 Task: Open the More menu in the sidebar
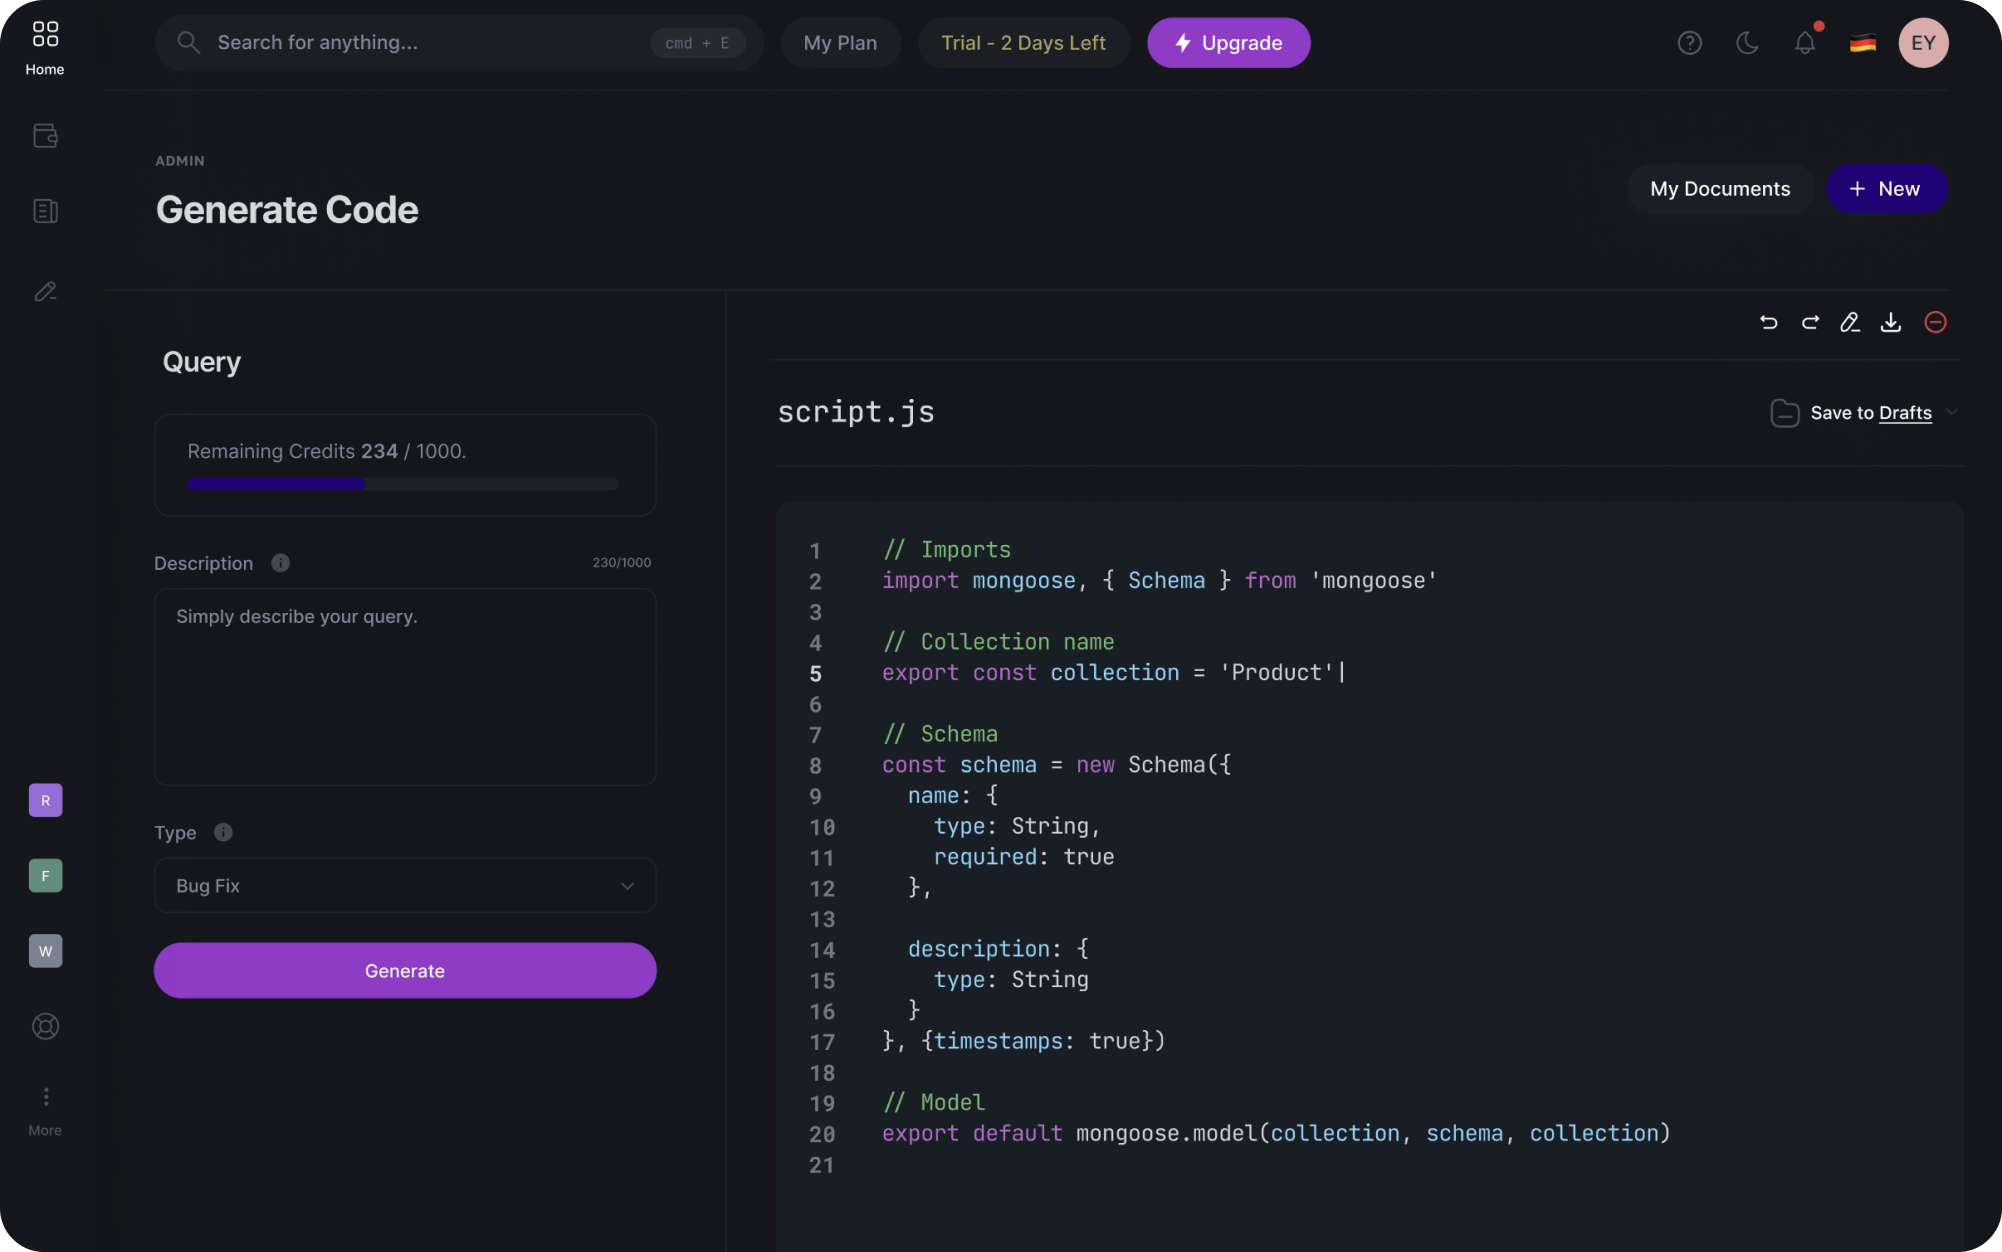45,1096
